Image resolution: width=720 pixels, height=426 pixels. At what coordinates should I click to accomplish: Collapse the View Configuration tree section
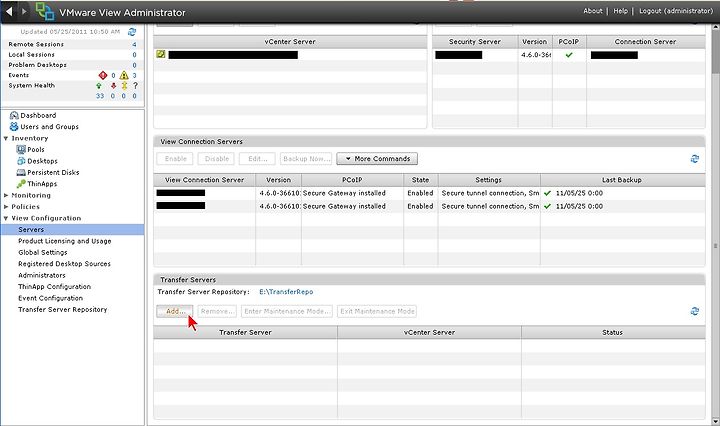(x=6, y=218)
